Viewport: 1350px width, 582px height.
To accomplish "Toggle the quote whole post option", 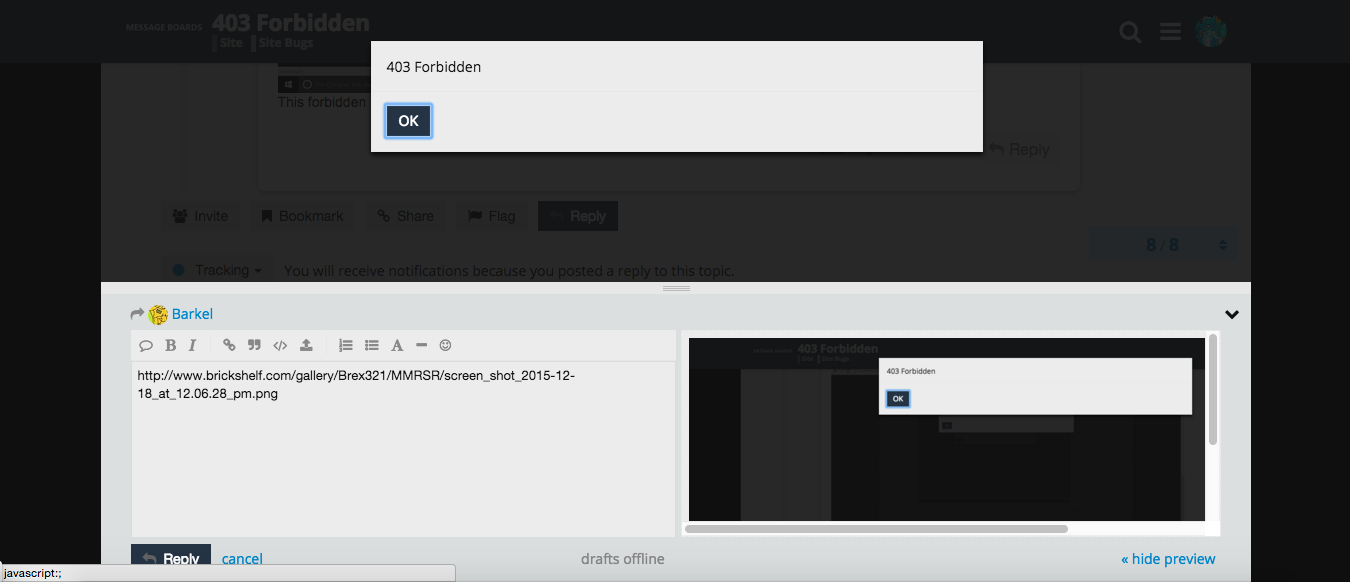I will [x=146, y=345].
